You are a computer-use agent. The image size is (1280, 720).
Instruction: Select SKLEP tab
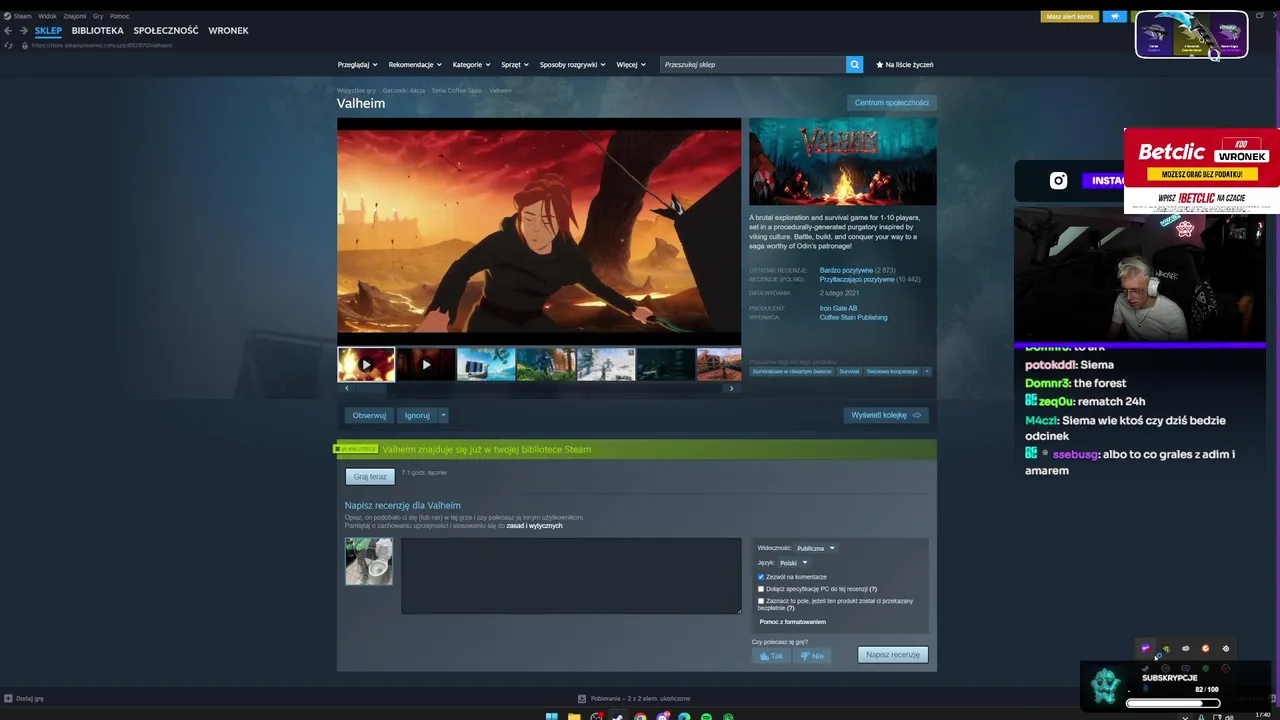click(x=48, y=31)
